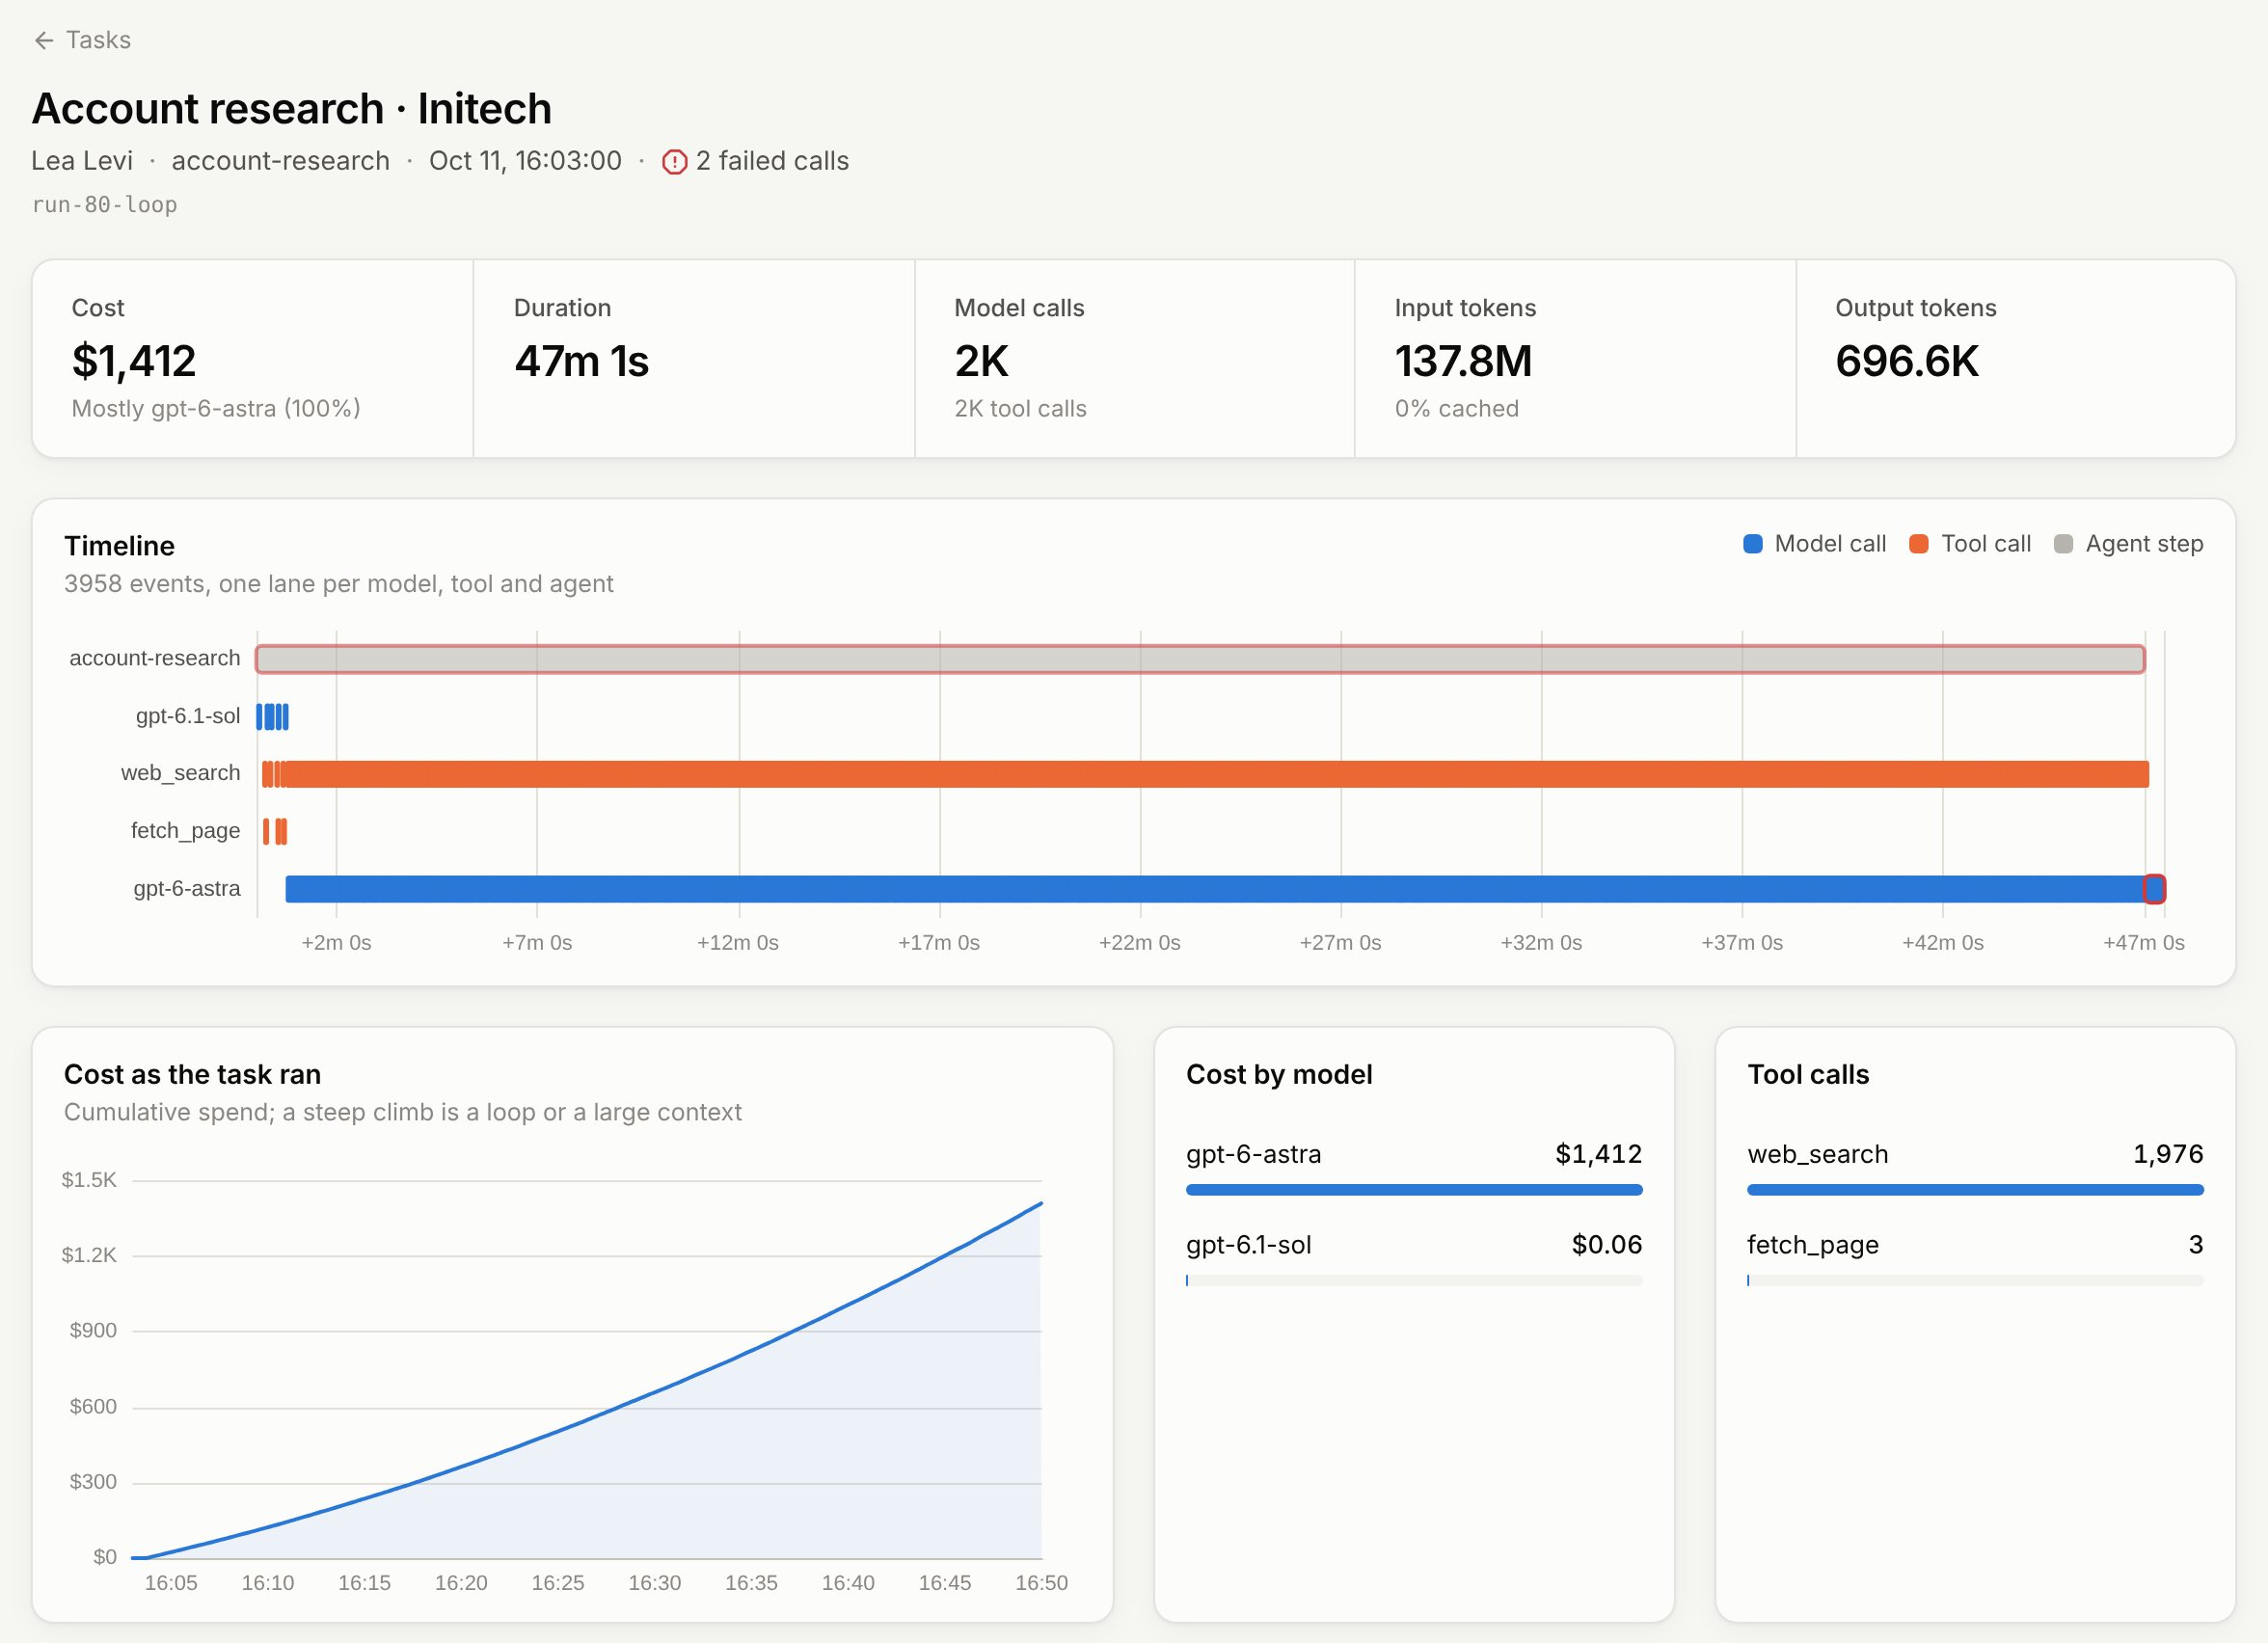Click the account-research agent name in header
The height and width of the screenshot is (1643, 2268).
(x=280, y=161)
